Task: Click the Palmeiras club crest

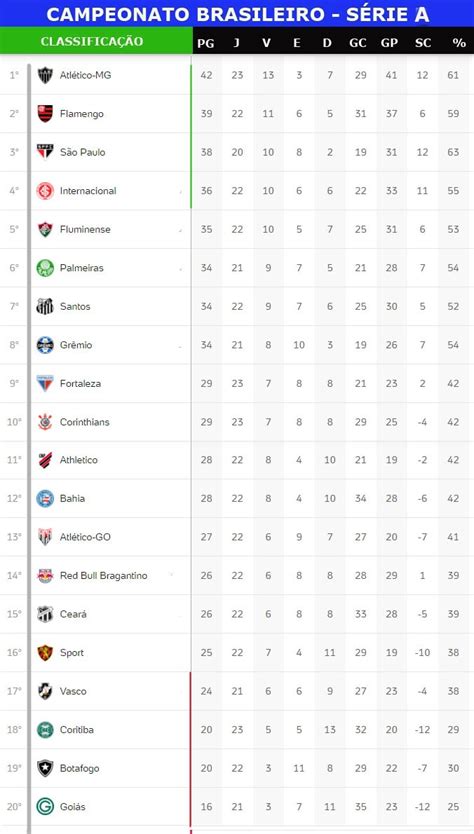Action: (x=45, y=268)
